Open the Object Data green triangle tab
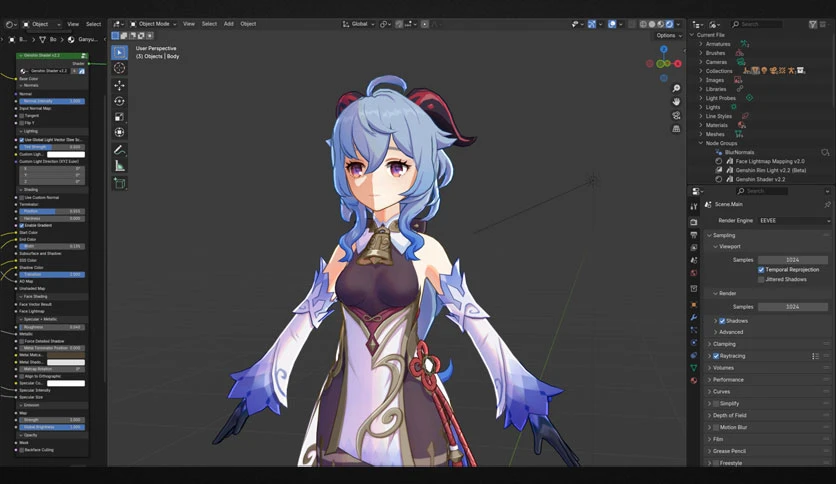 click(694, 368)
